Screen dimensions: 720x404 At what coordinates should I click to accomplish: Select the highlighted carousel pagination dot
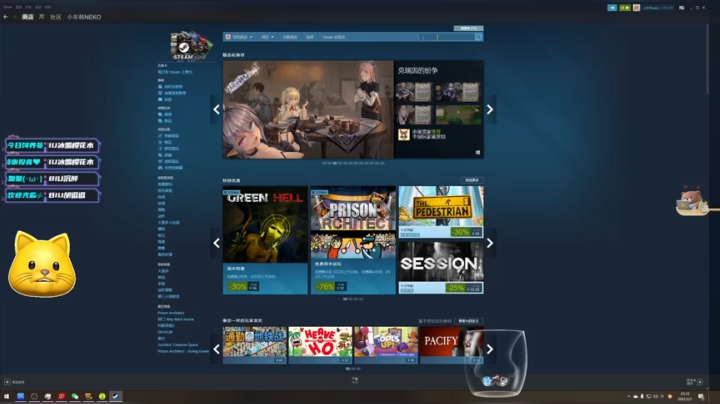335,163
